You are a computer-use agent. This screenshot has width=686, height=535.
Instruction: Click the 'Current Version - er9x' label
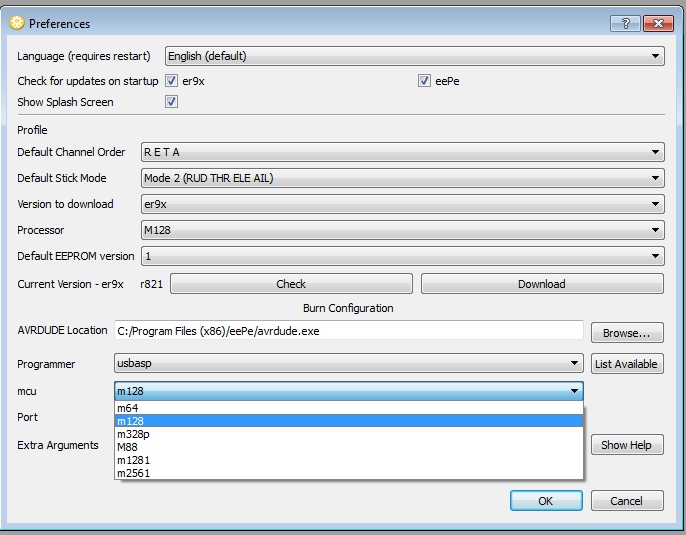coord(70,284)
